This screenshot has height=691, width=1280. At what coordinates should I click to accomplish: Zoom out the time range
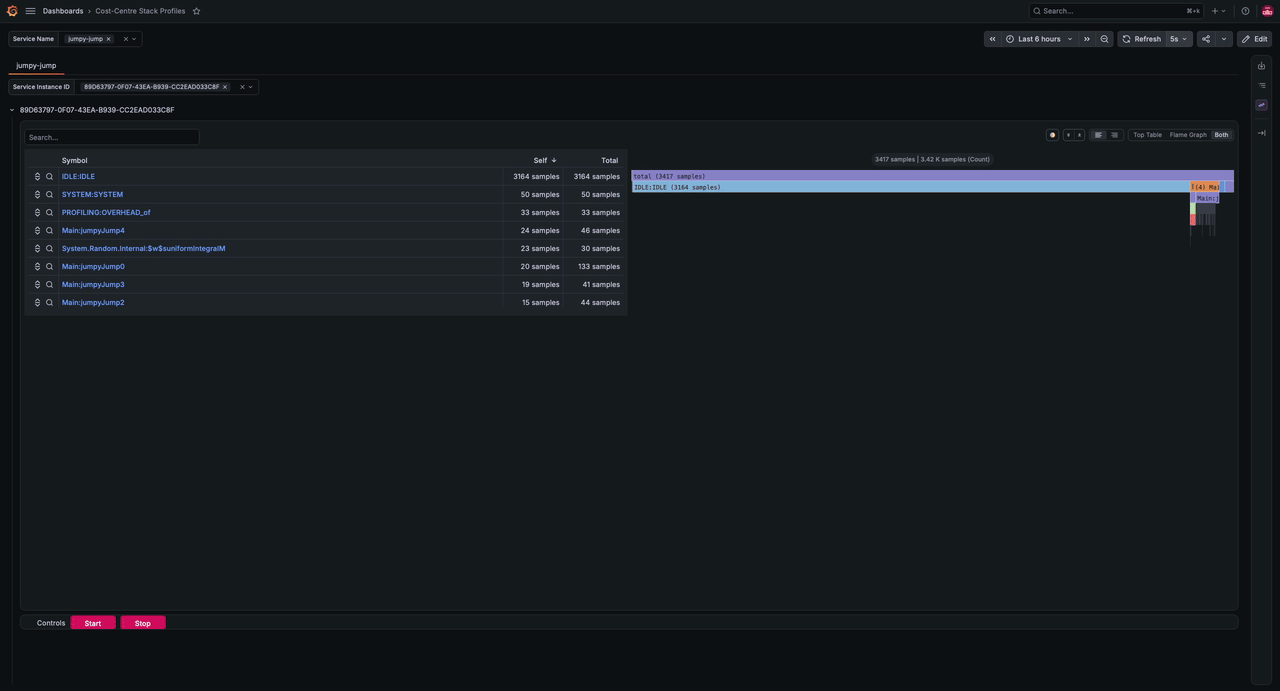[x=1104, y=39]
